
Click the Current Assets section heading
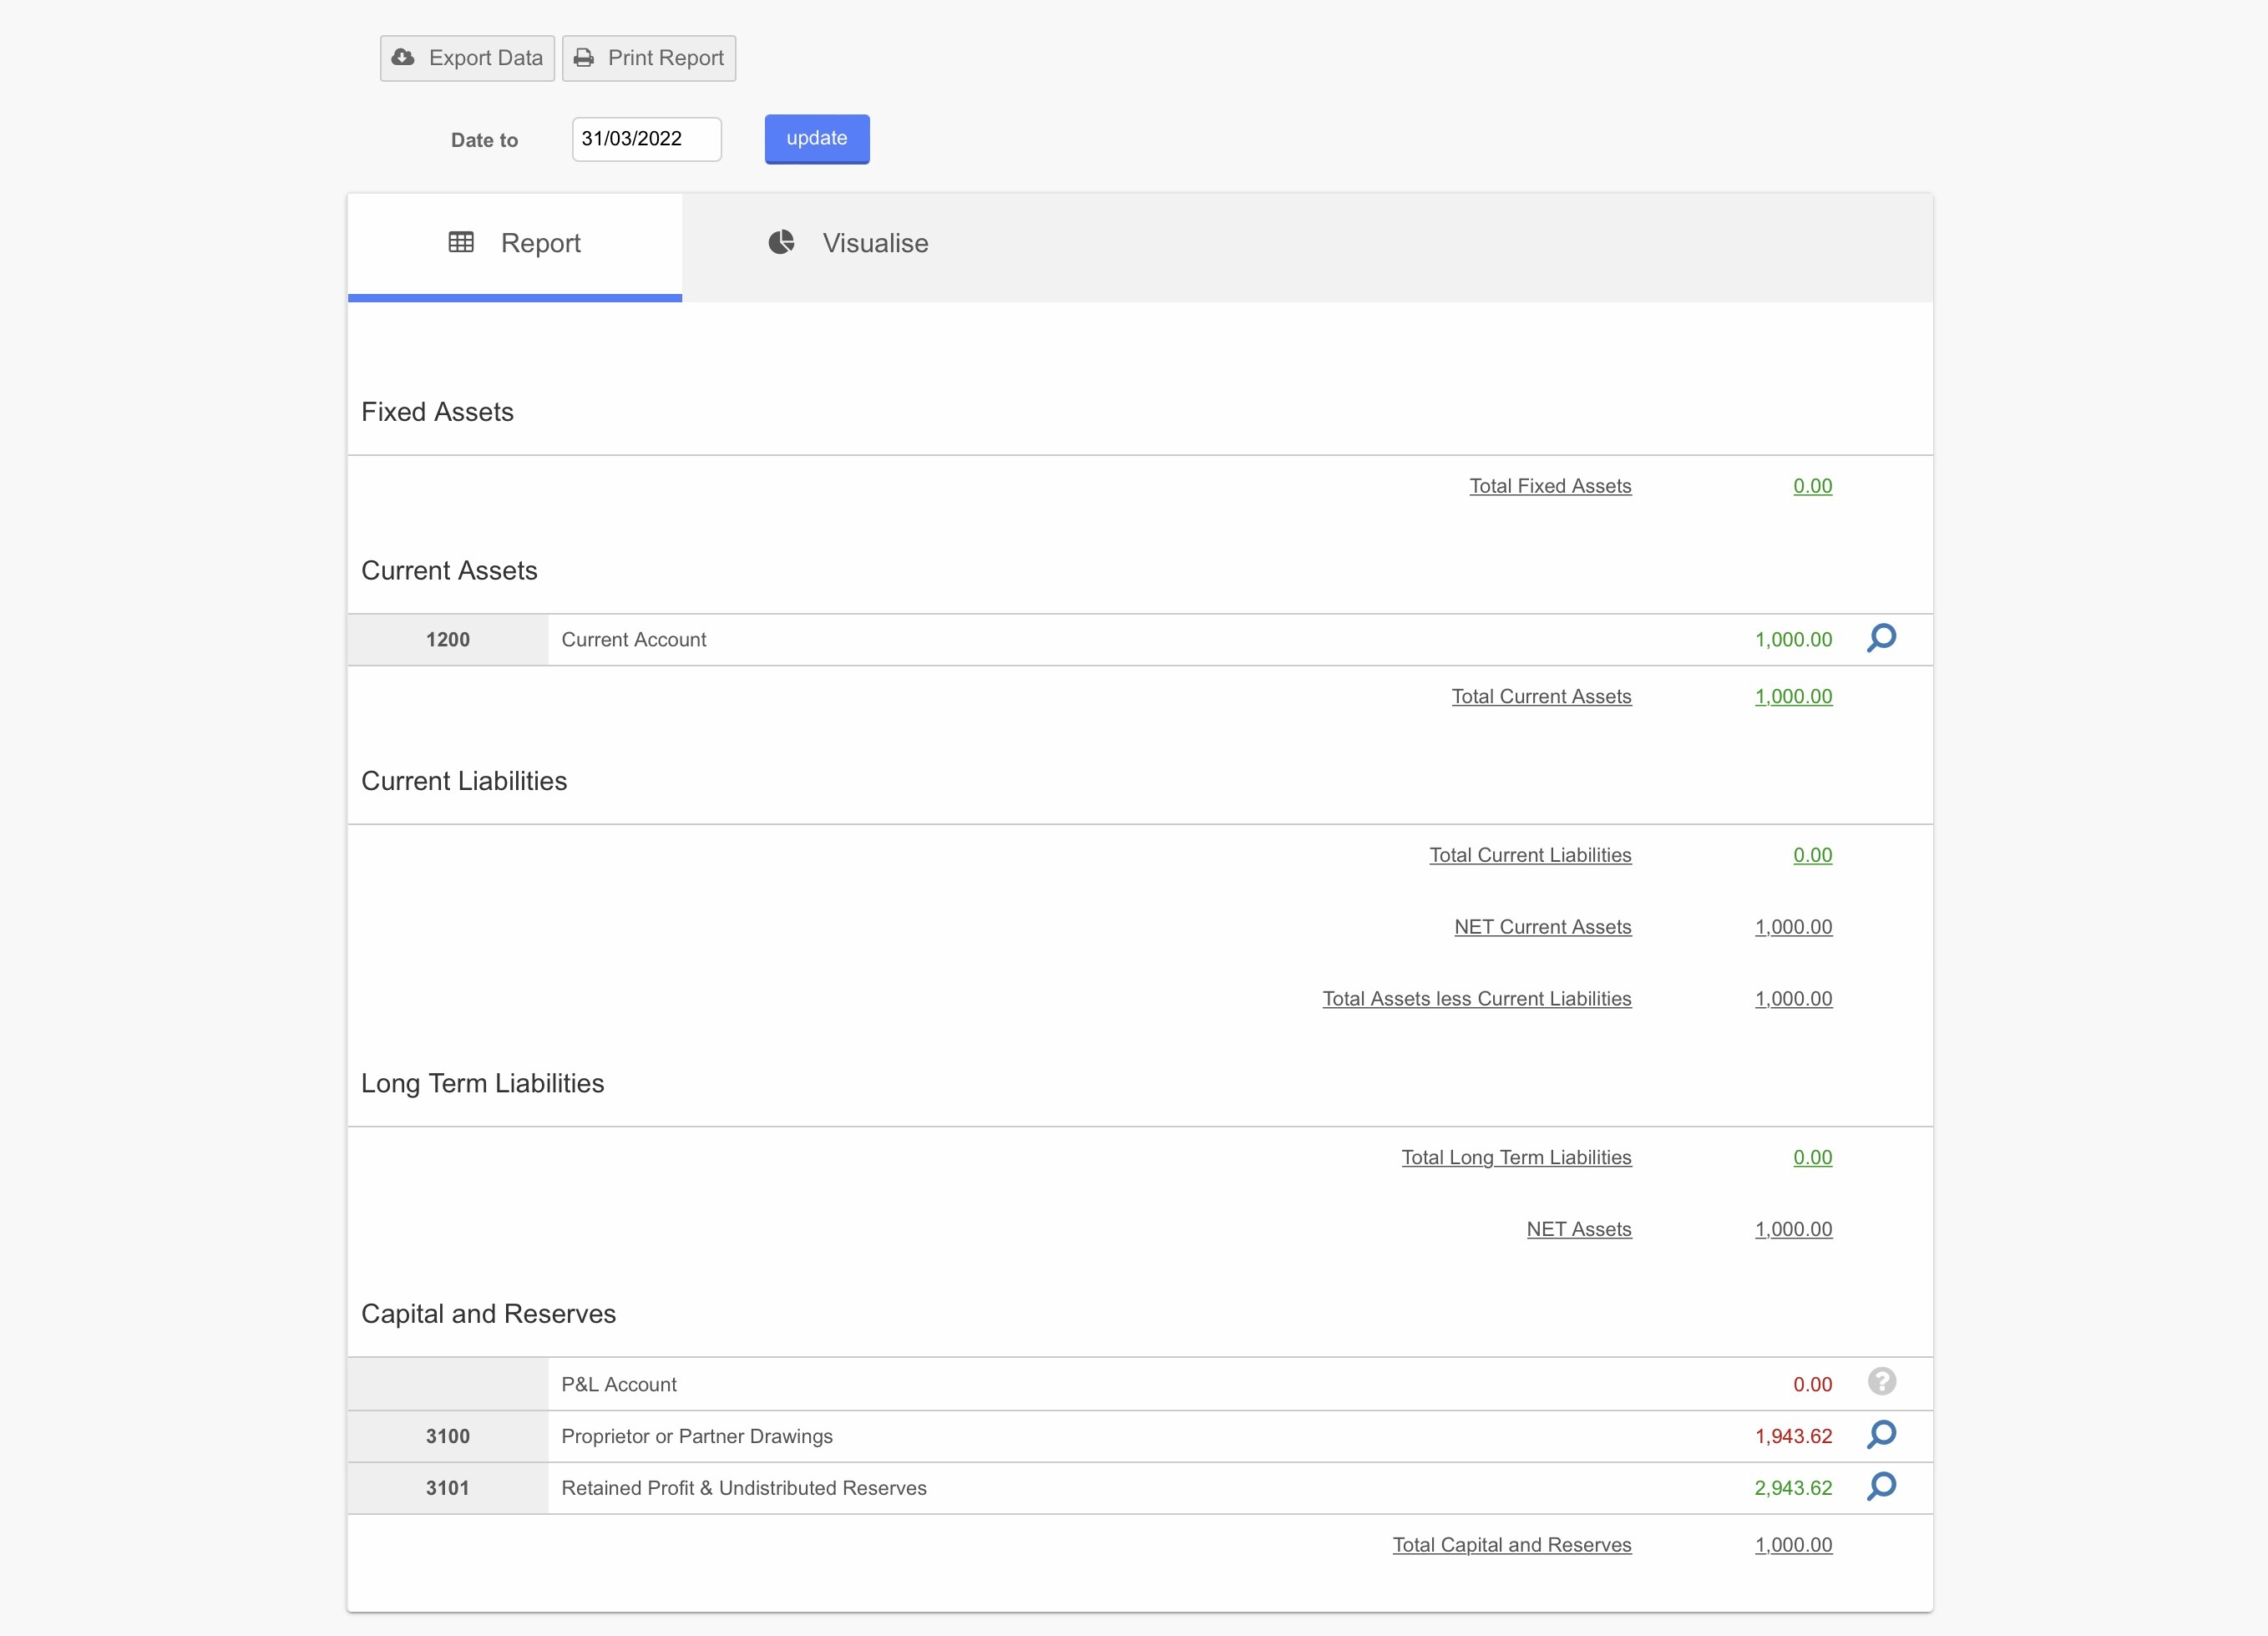point(449,571)
